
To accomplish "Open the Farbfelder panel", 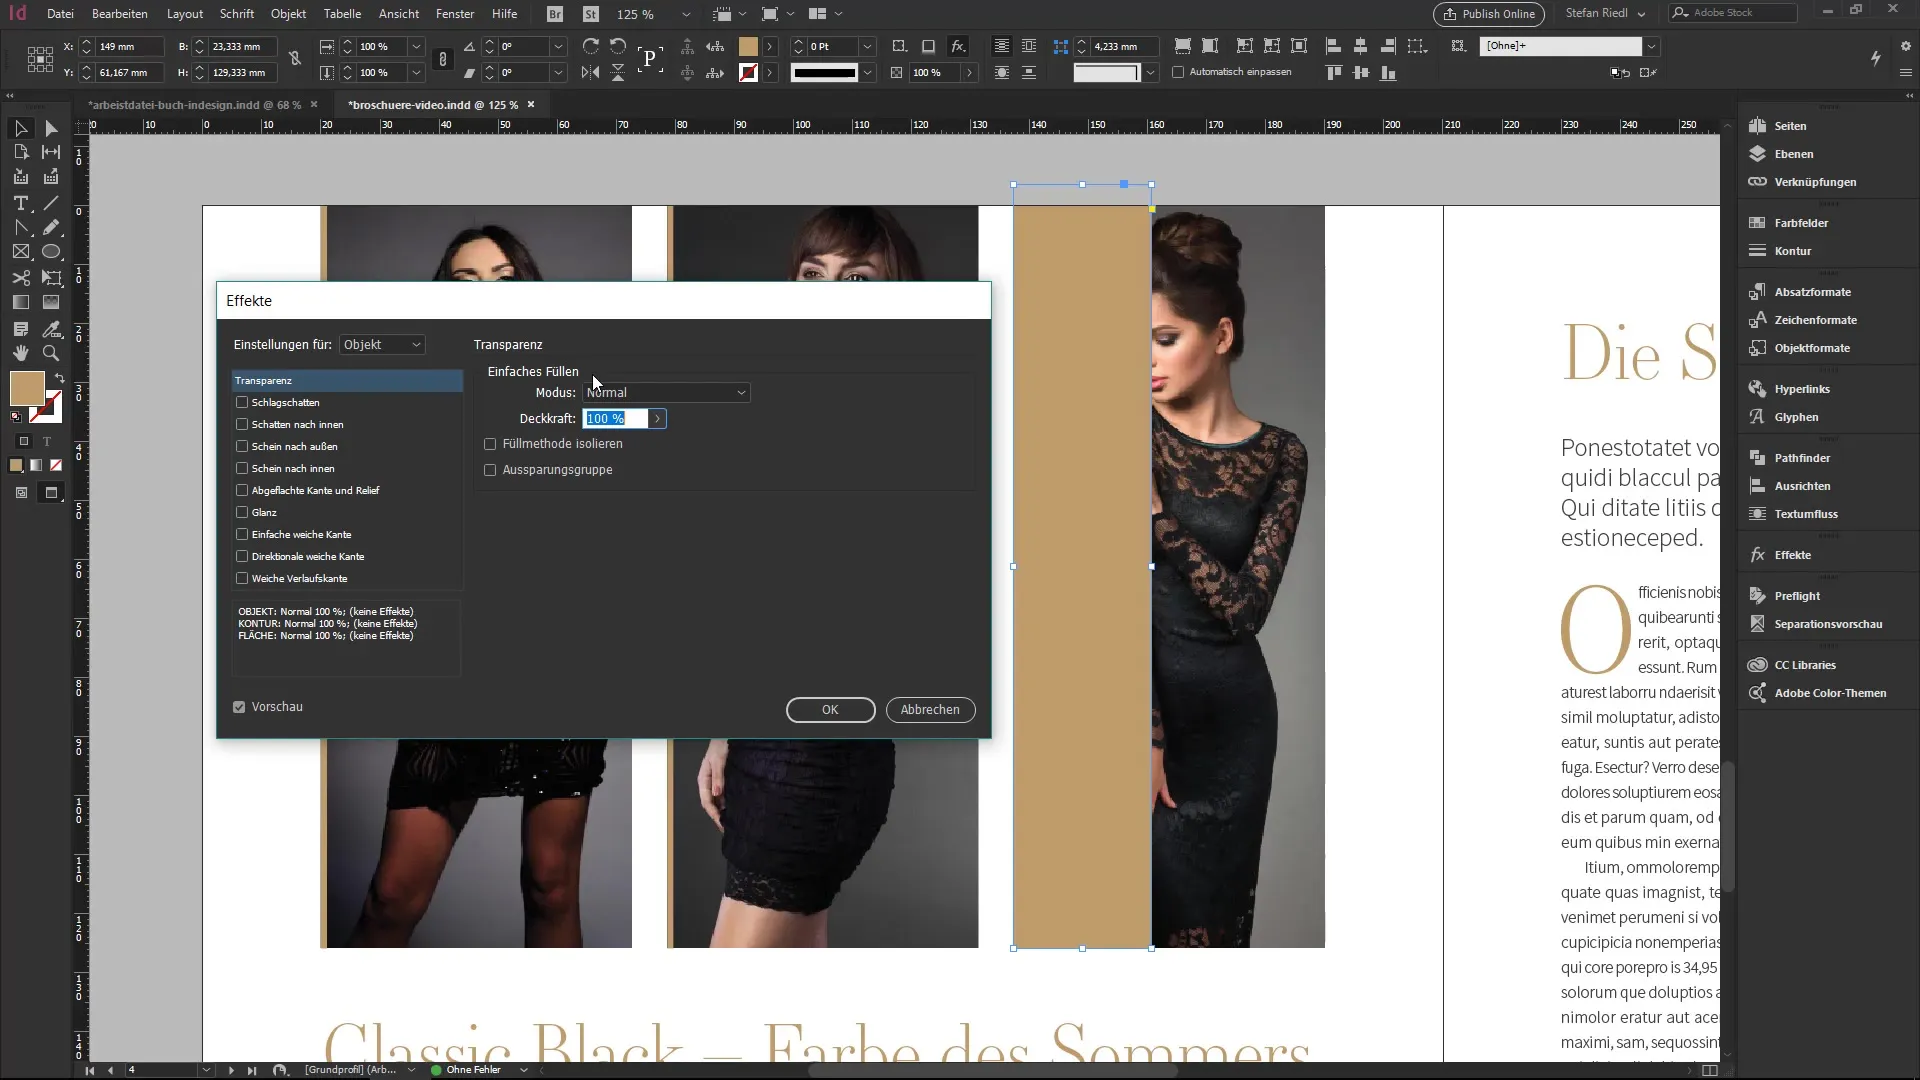I will coord(1800,223).
